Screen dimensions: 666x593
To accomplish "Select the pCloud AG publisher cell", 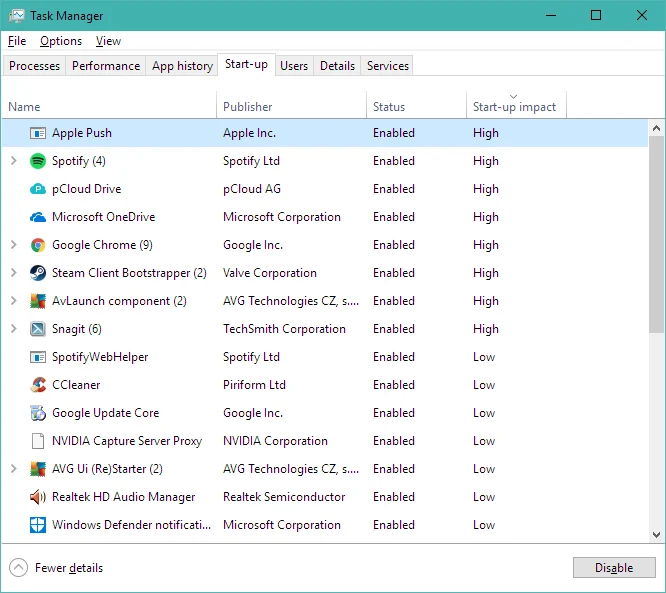I will tap(252, 189).
